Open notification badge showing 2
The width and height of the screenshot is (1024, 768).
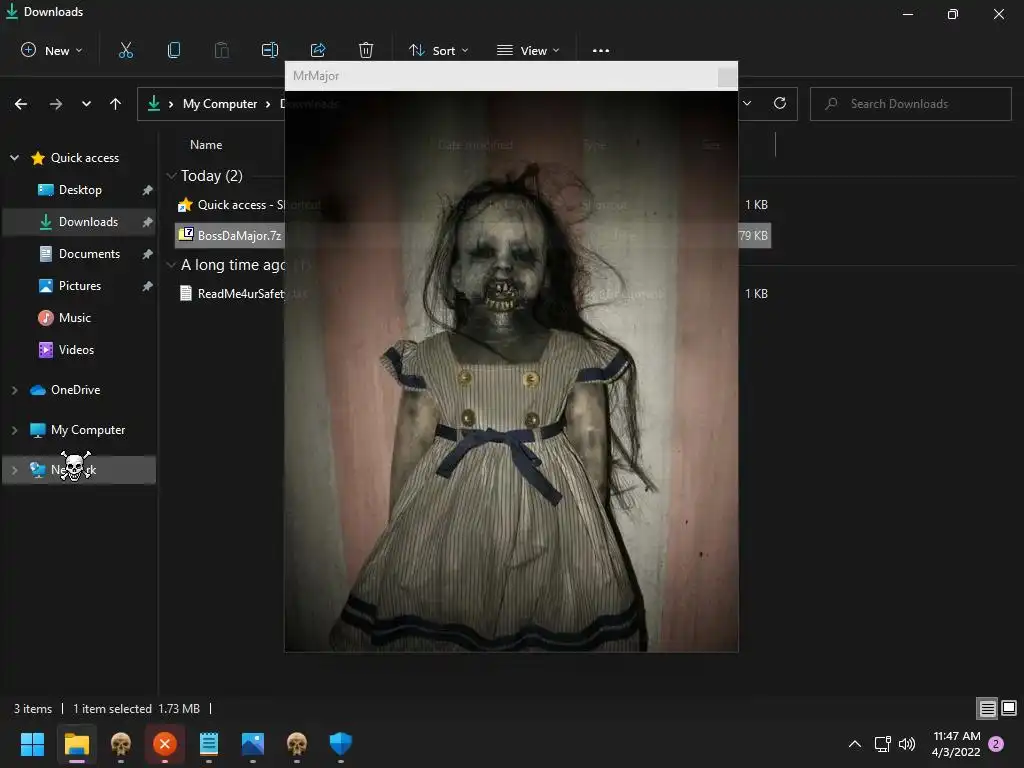(x=996, y=744)
